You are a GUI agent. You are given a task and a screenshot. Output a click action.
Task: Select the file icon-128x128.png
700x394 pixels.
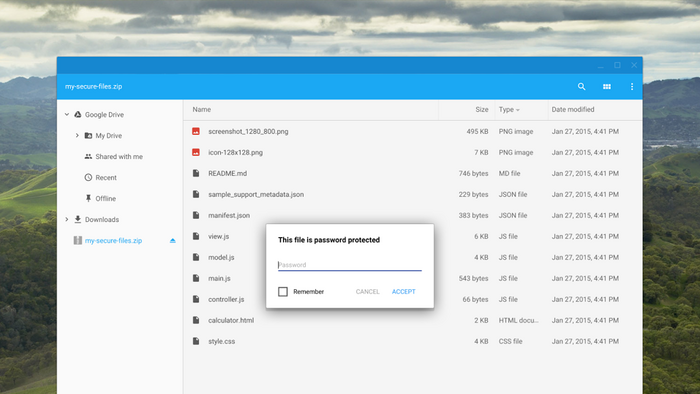tap(235, 152)
